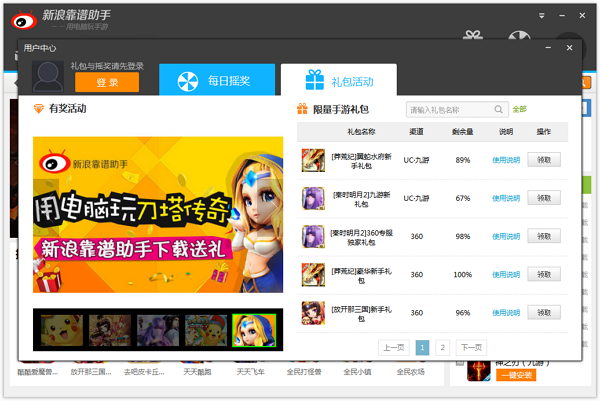Go to page 2 of gift list
The height and width of the screenshot is (401, 600).
point(442,347)
